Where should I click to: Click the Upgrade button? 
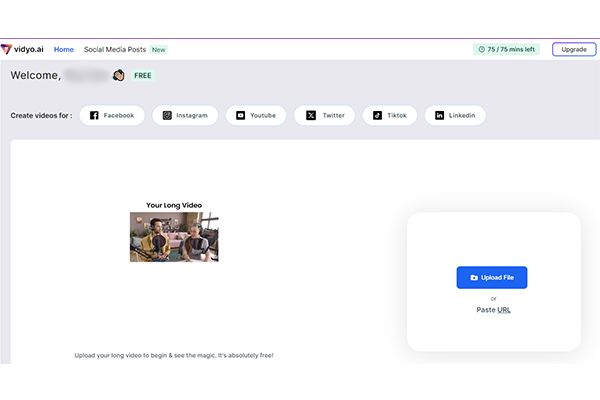(574, 49)
